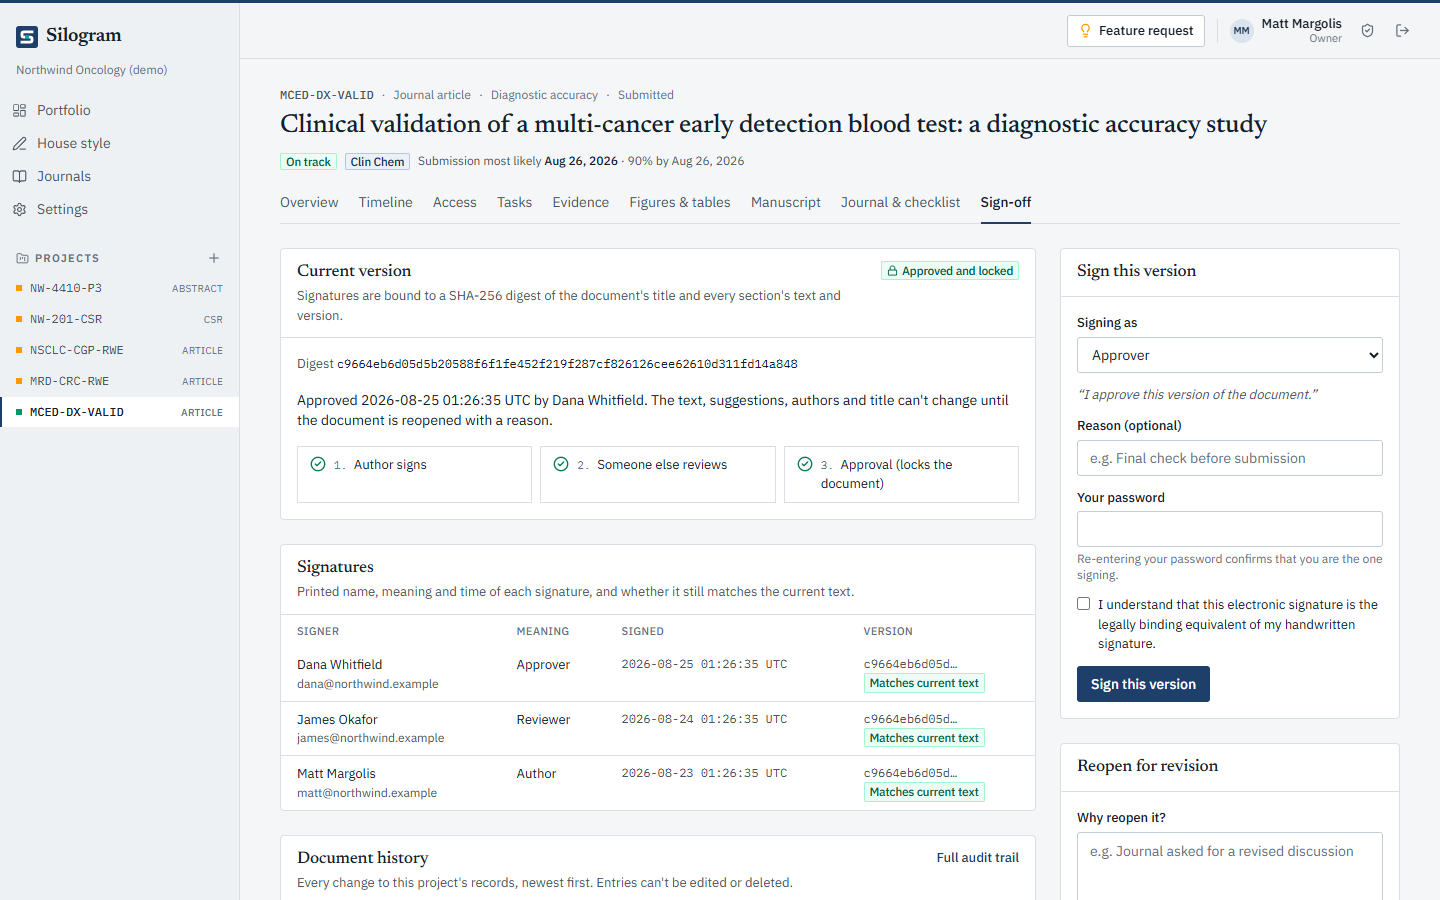
Task: Open Portfolio via its grid icon
Action: coord(19,110)
